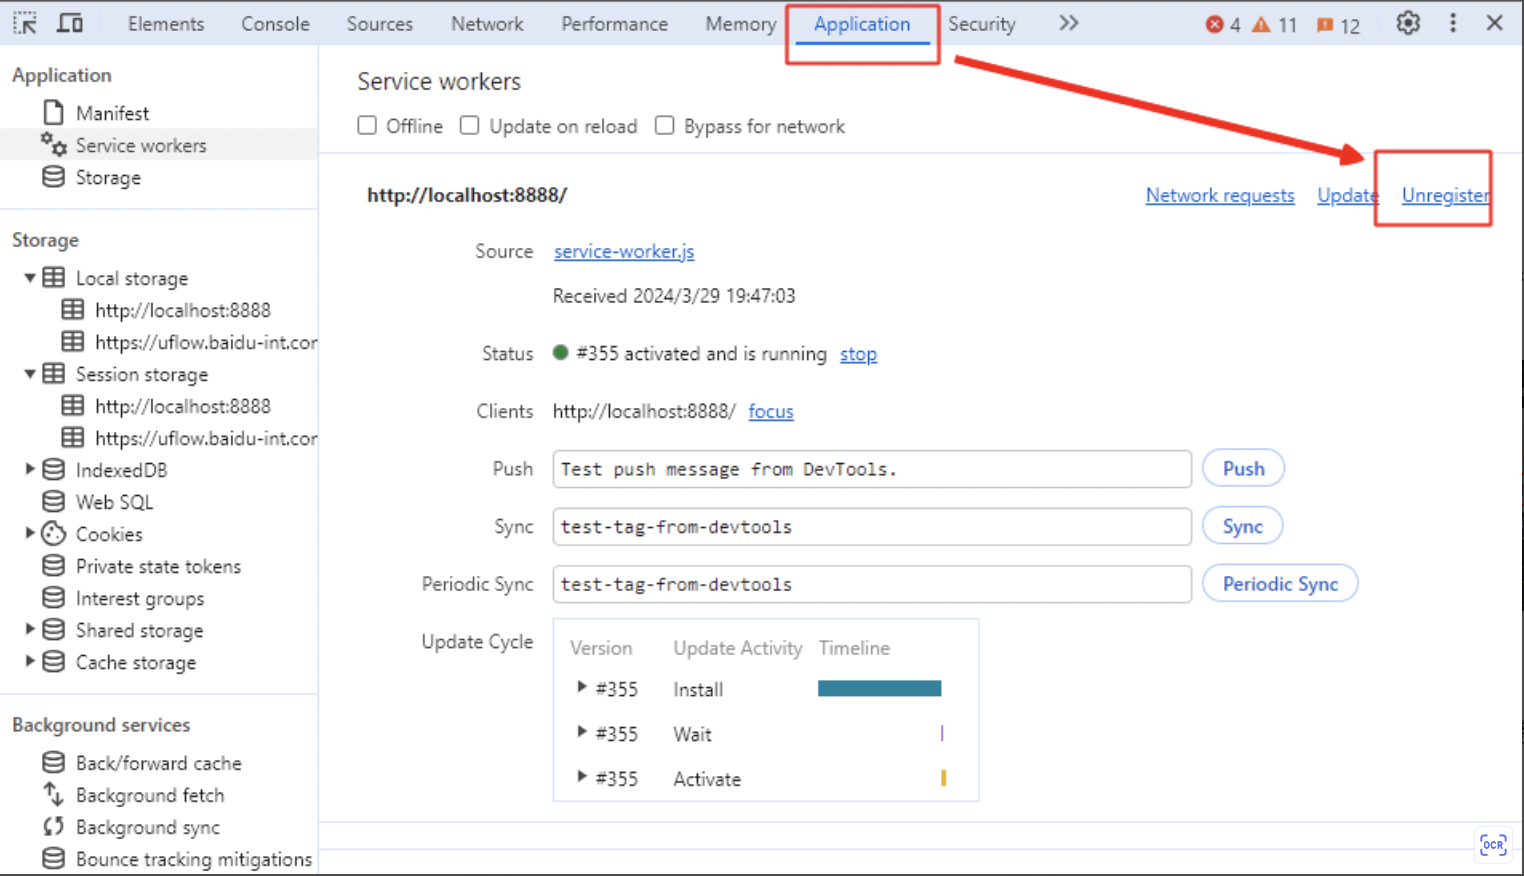1524x876 pixels.
Task: Click the Push message input field
Action: coord(872,469)
